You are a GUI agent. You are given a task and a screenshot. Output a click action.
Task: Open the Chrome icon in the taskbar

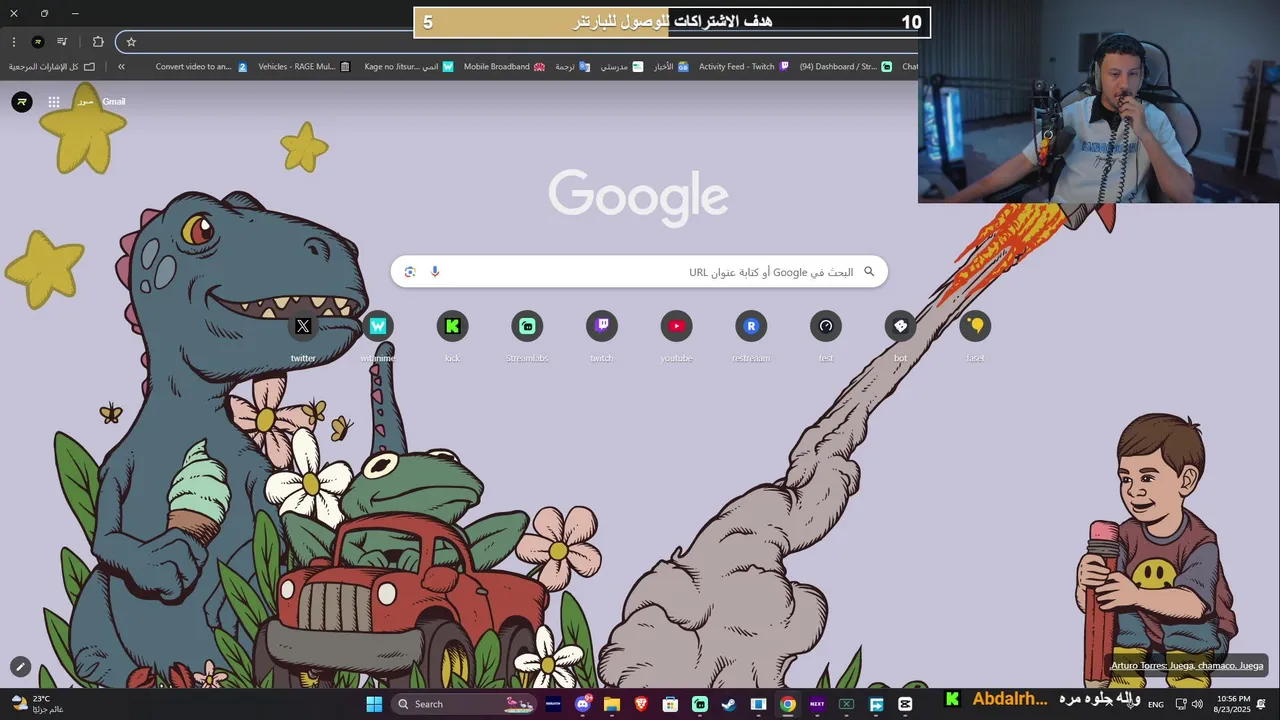(x=788, y=704)
